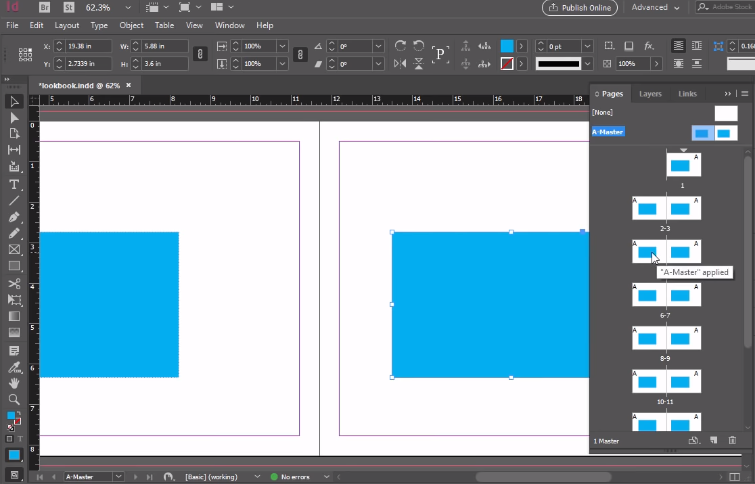Create new page in Pages panel

[714, 440]
